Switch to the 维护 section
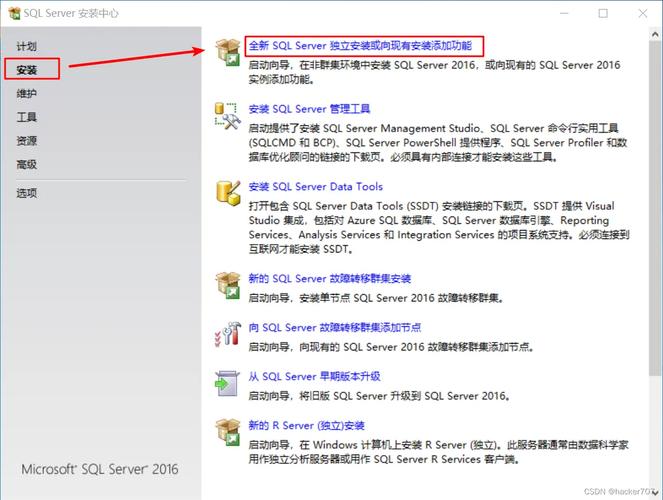The height and width of the screenshot is (500, 663). [27, 94]
